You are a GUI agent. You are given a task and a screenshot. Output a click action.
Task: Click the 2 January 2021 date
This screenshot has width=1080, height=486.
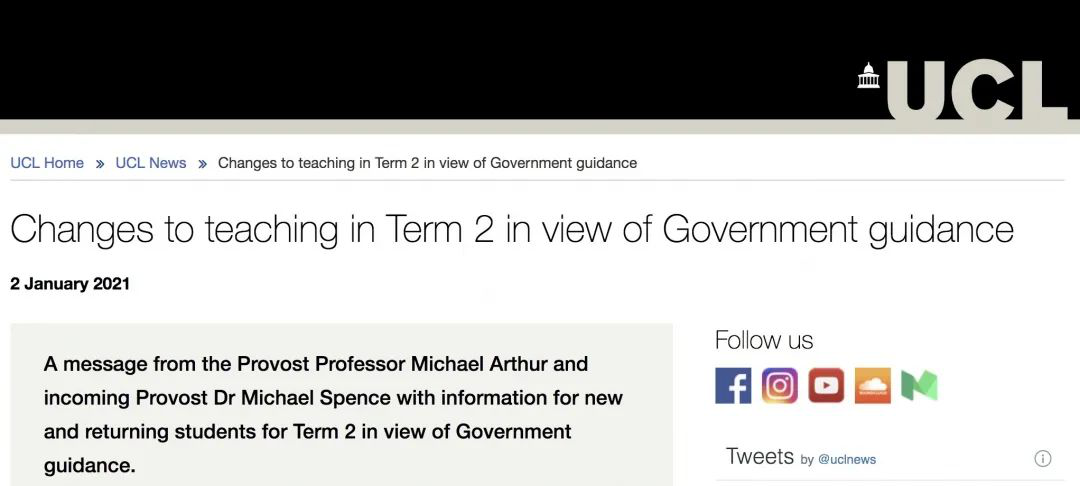click(70, 284)
